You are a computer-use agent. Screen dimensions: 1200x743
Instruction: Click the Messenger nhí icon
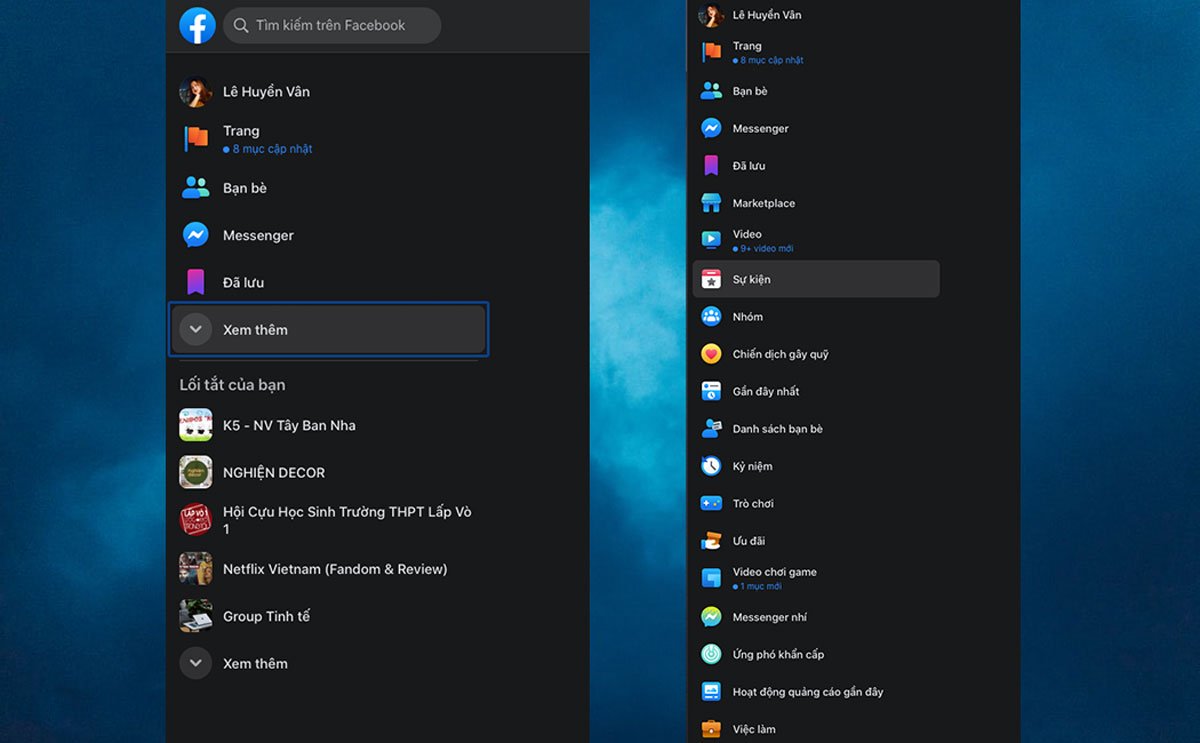click(711, 617)
